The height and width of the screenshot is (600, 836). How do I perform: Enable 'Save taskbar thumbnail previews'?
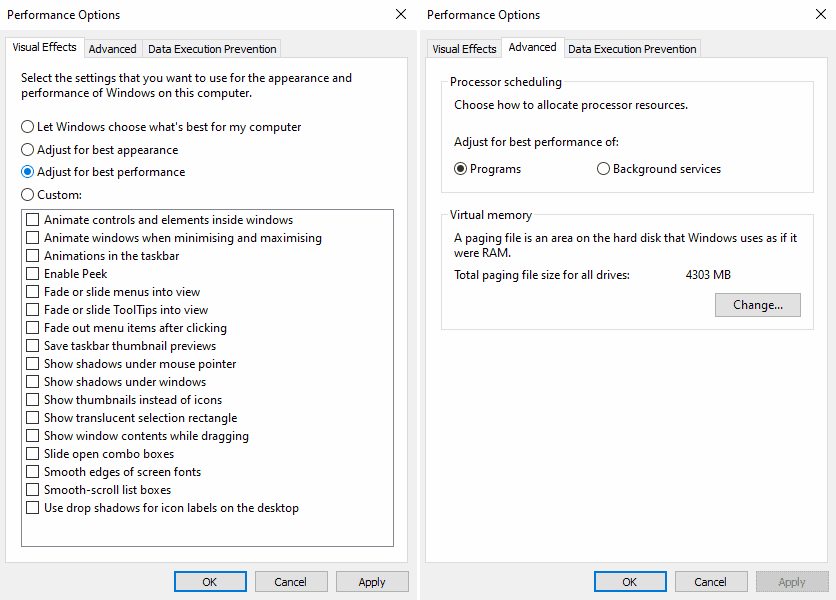coord(31,345)
